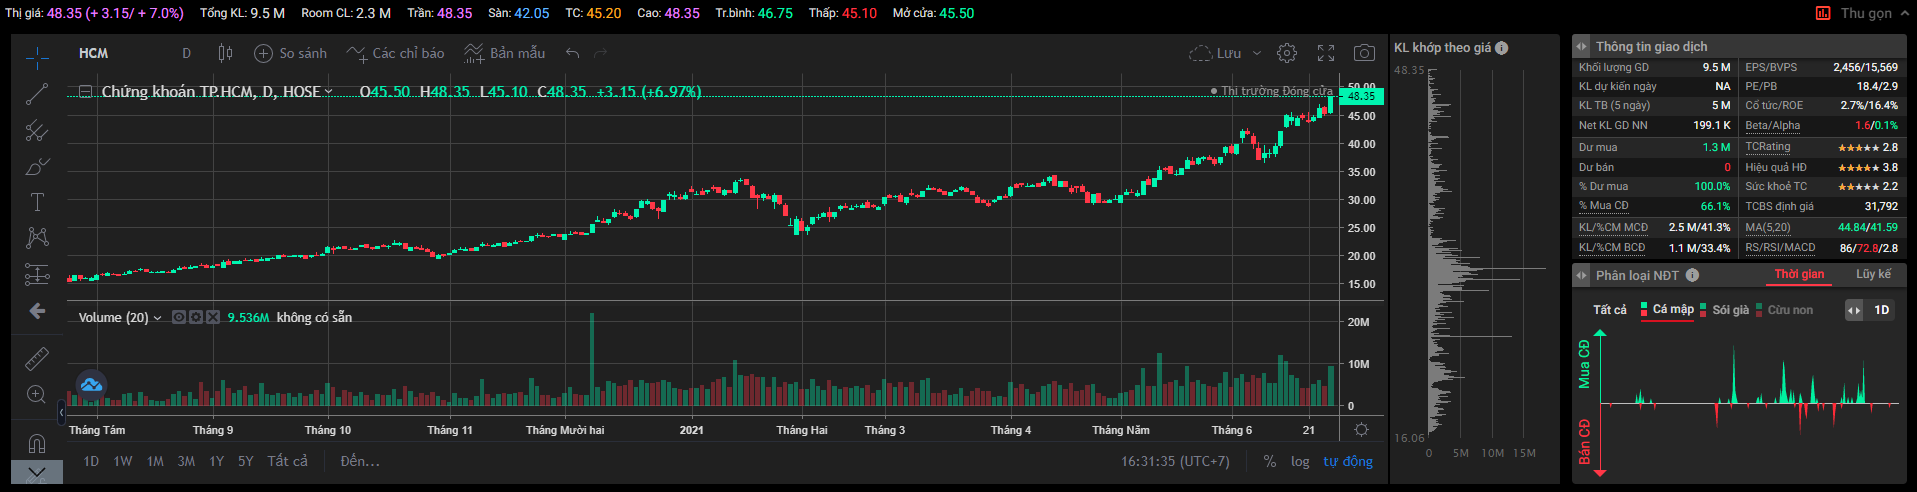Click the So sánh compare button
Screen dimensions: 1917x492
(x=291, y=53)
